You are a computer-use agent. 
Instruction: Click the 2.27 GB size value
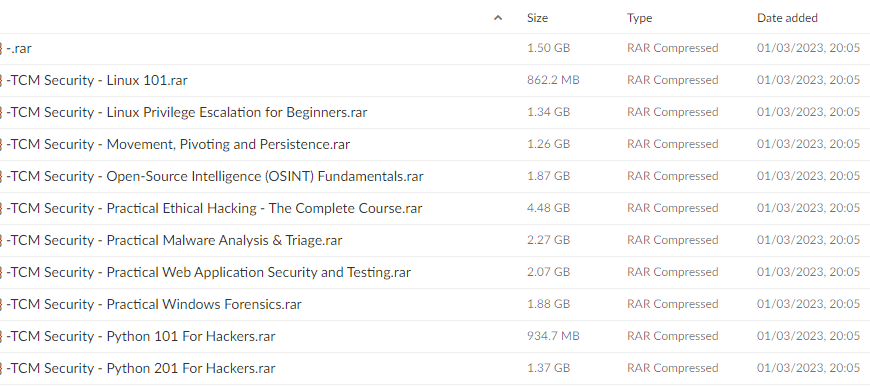point(548,240)
